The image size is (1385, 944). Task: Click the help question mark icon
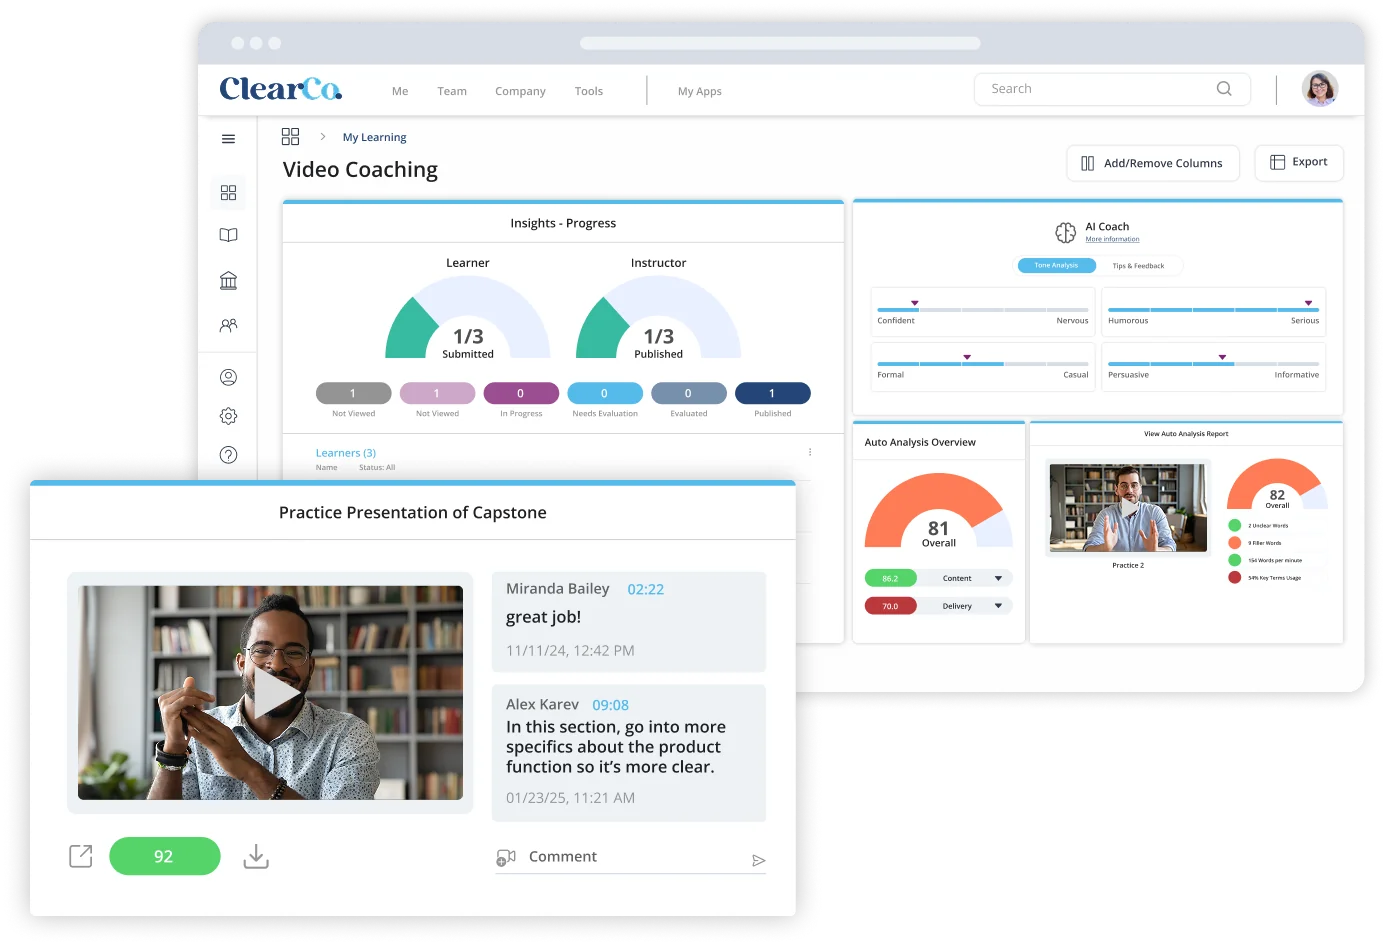(x=228, y=455)
